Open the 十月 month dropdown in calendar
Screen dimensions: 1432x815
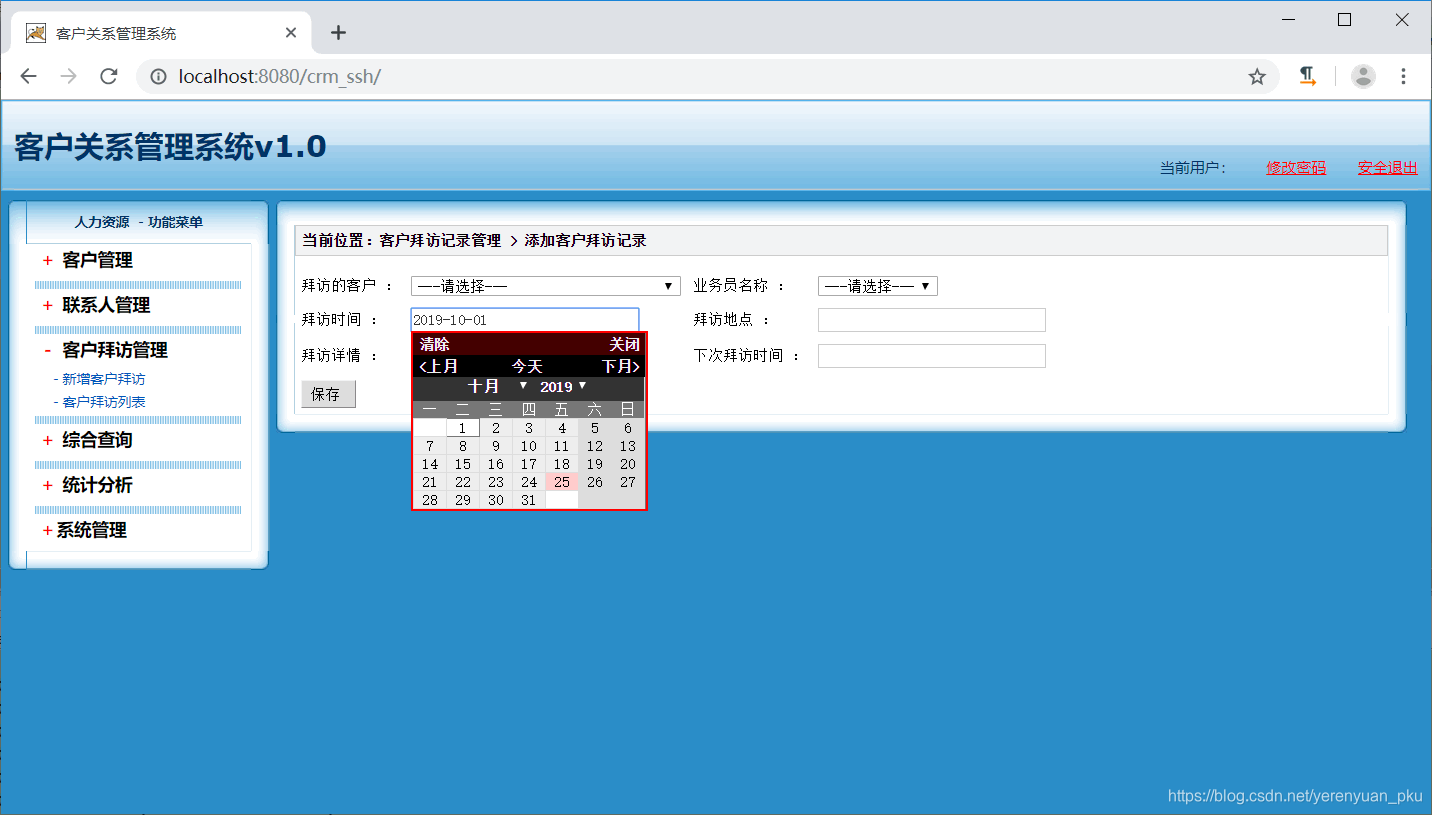[498, 387]
